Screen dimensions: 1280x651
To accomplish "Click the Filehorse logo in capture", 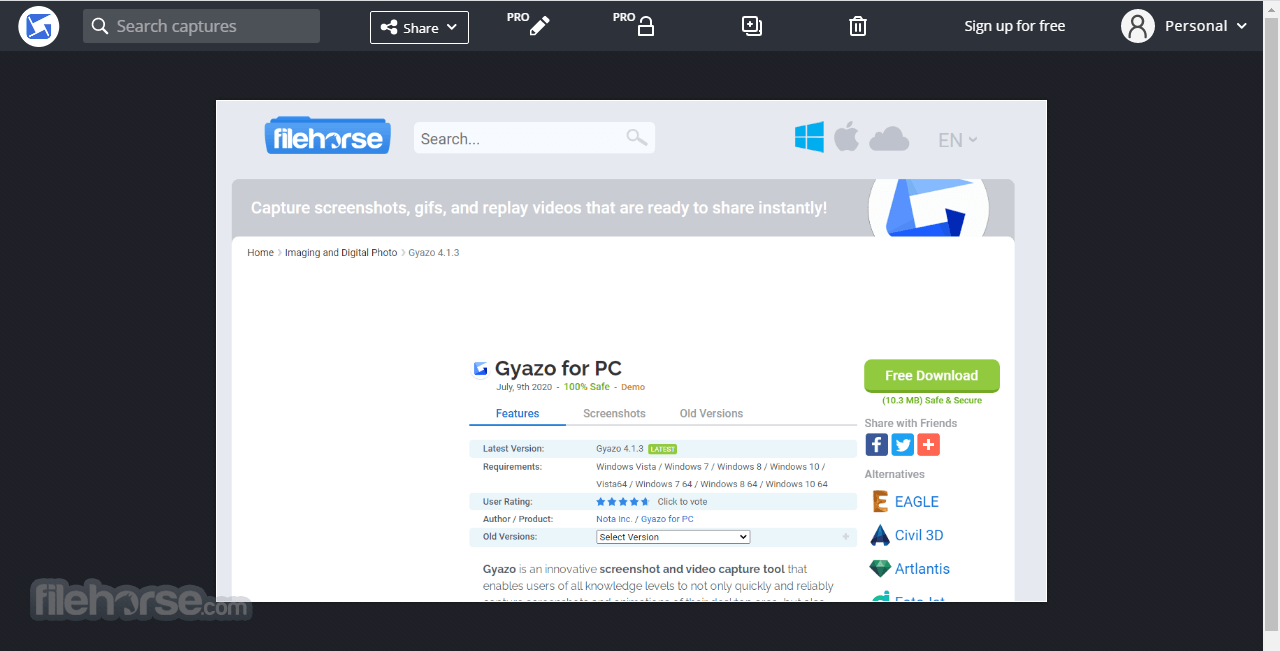I will coord(328,137).
